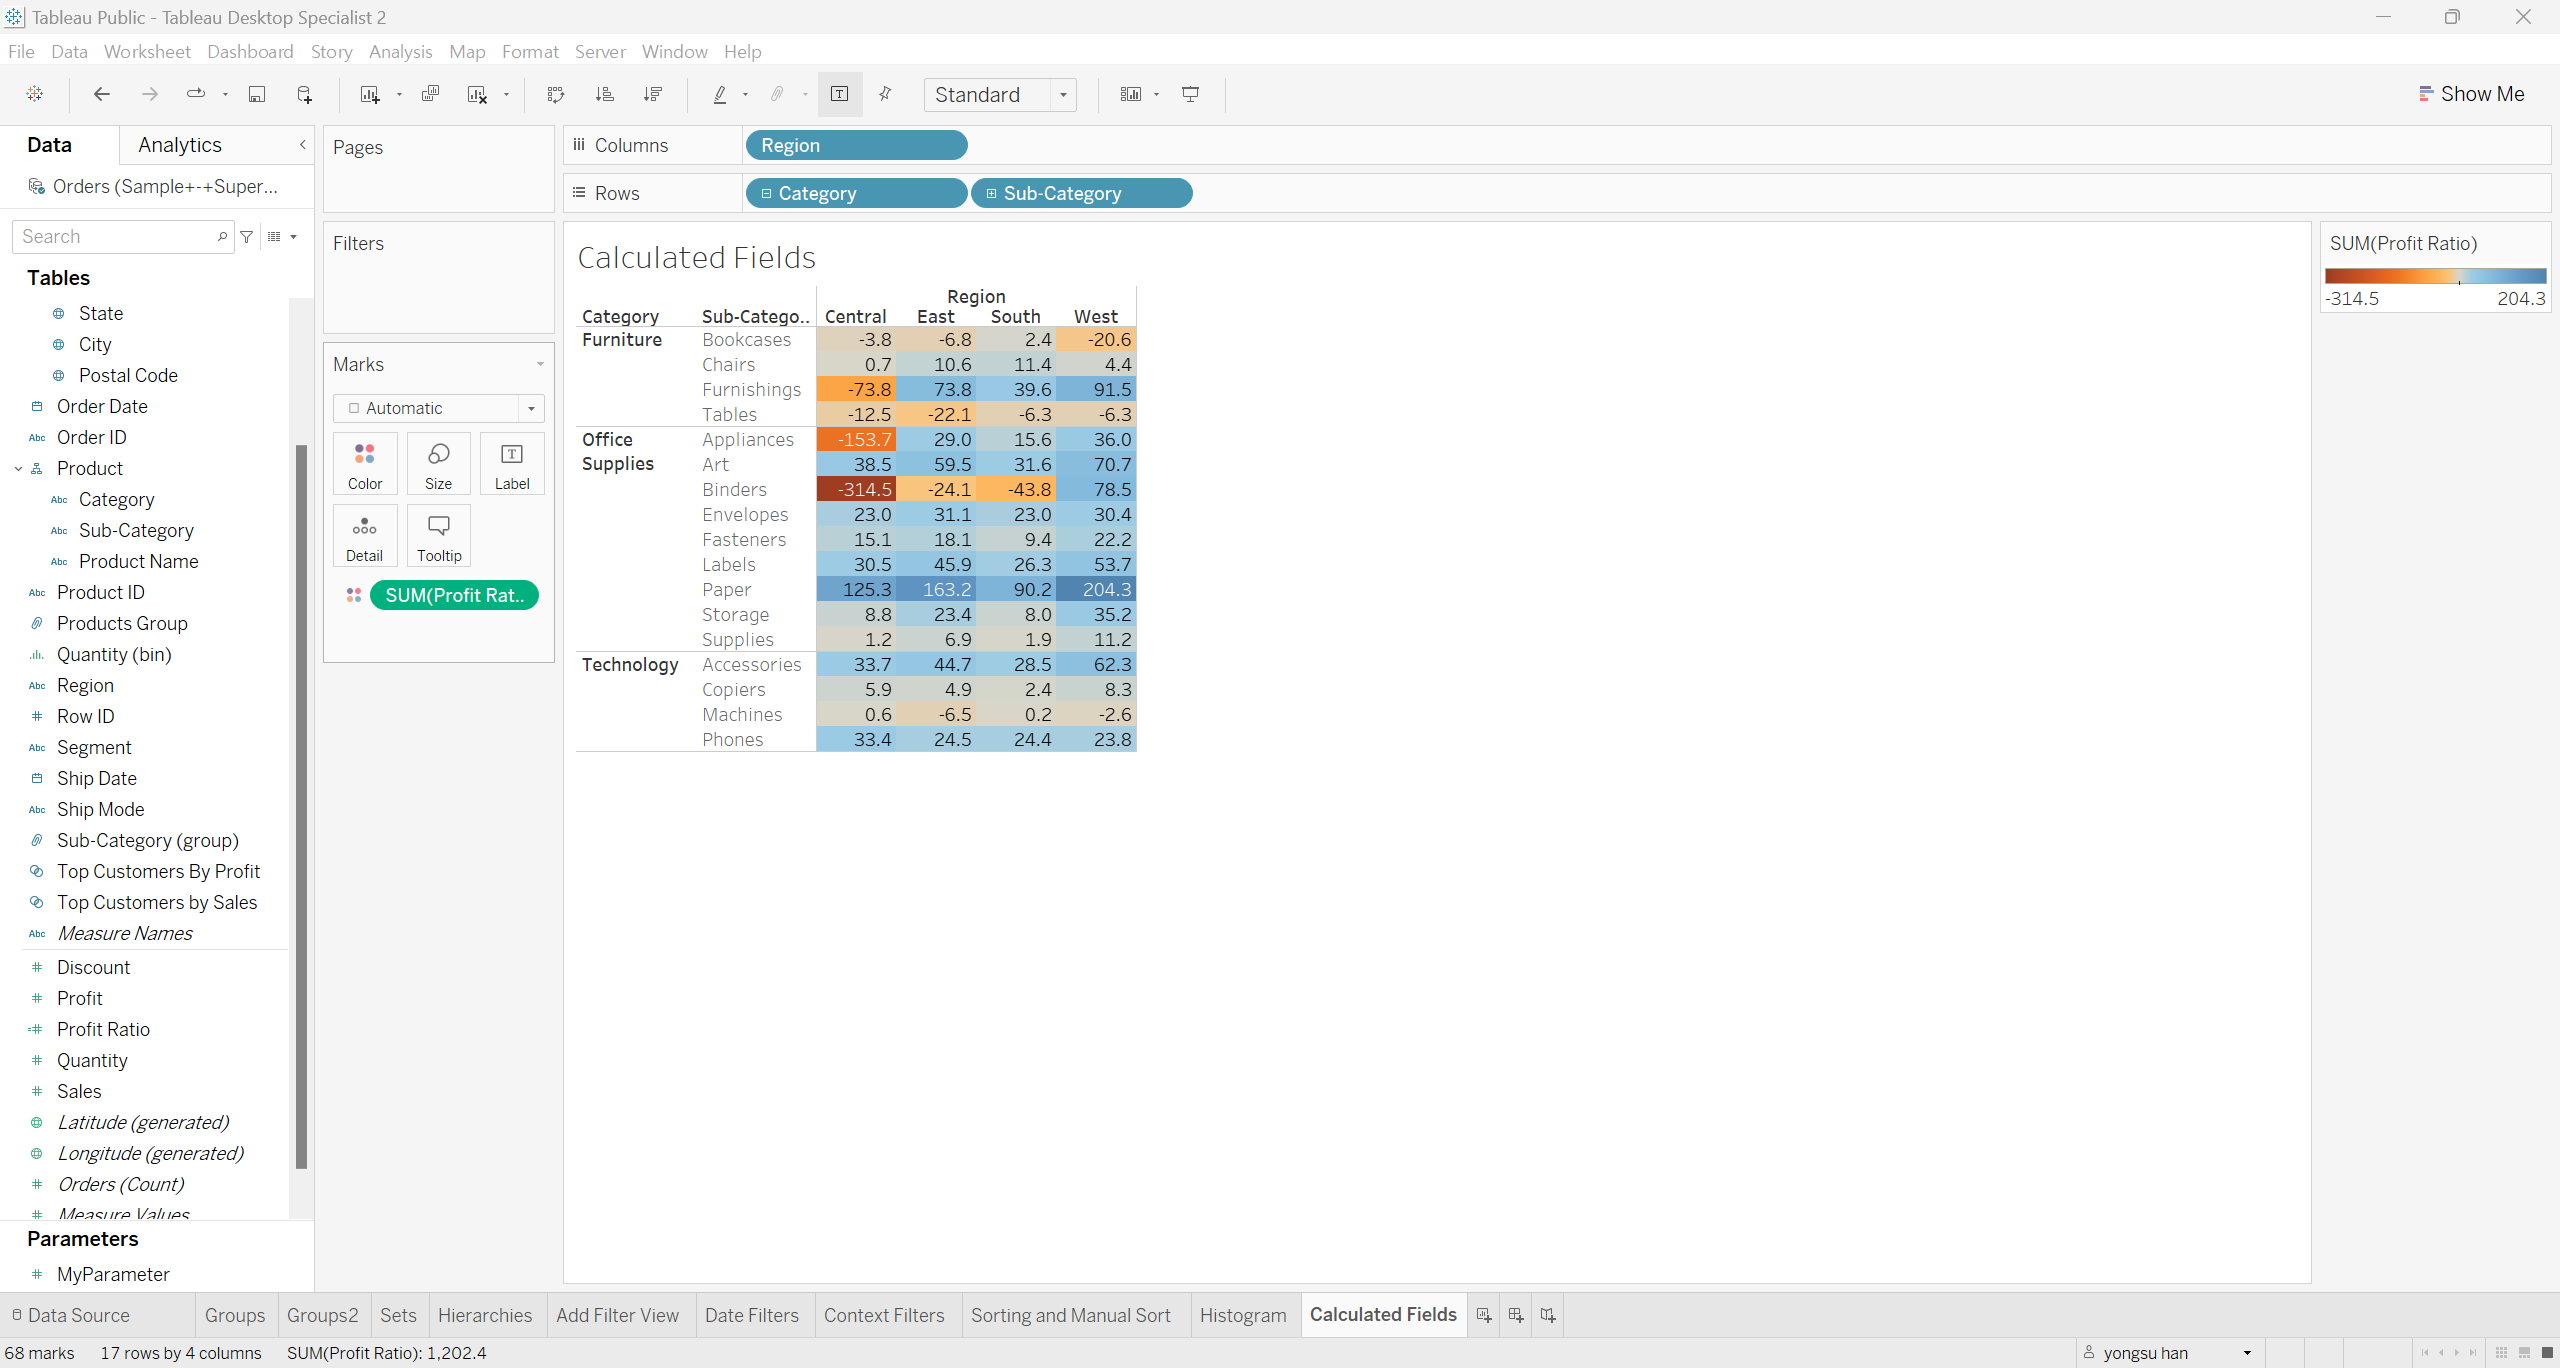The width and height of the screenshot is (2560, 1368).
Task: Click the Swap Rows and Columns icon
Action: (556, 94)
